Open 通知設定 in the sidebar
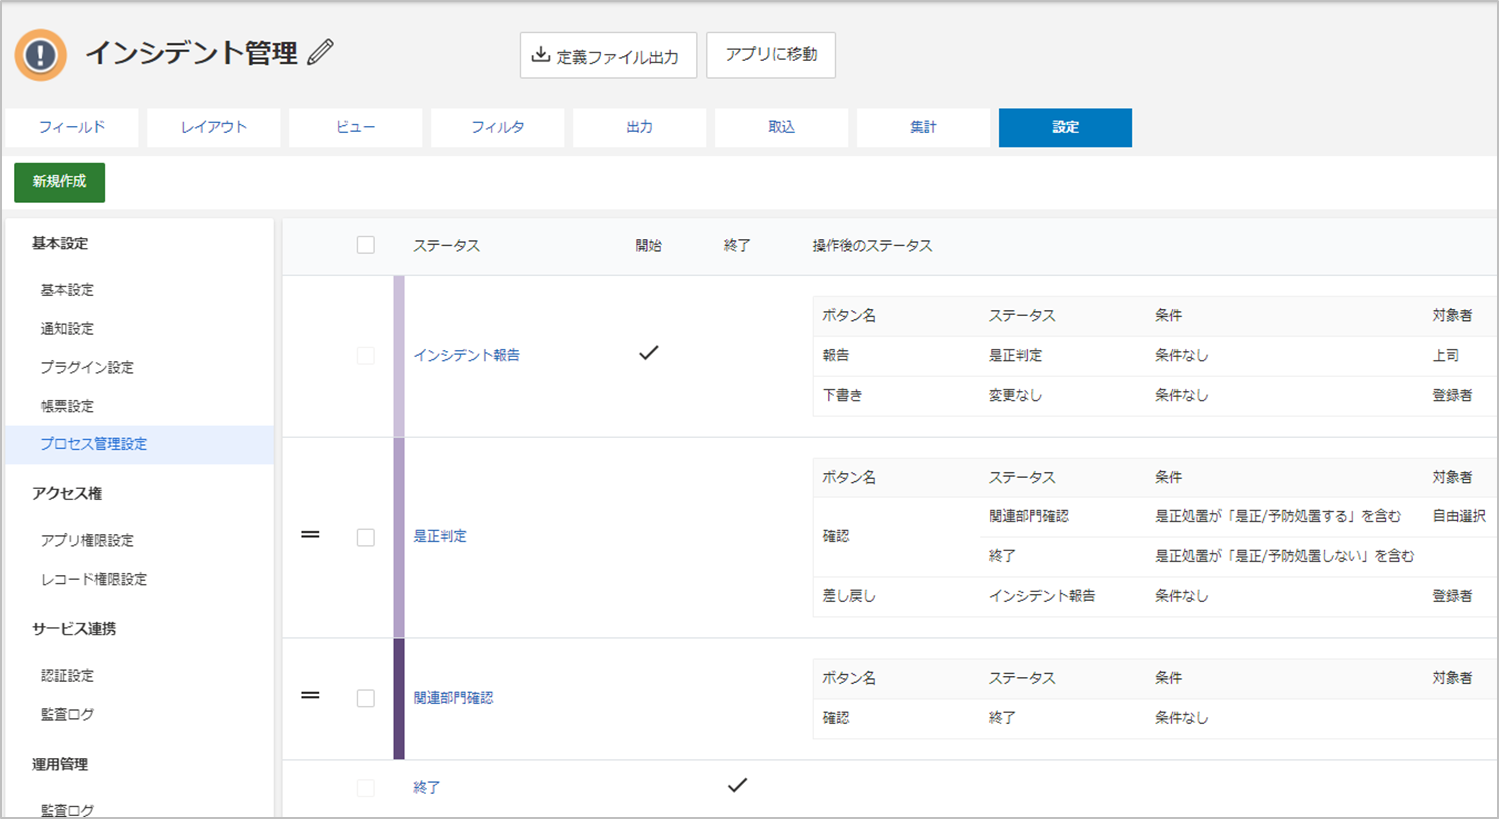Viewport: 1499px width, 819px height. (67, 329)
